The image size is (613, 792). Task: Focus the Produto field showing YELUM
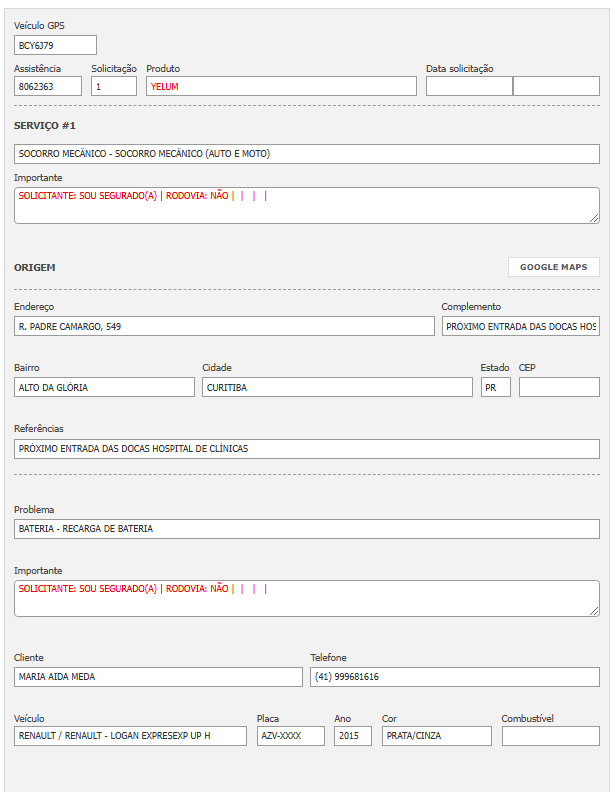point(281,87)
